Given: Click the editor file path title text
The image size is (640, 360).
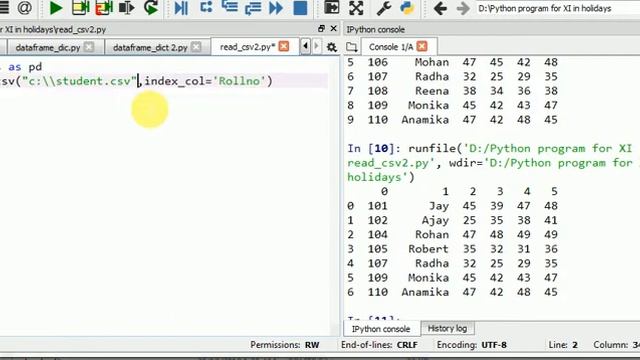Looking at the screenshot, I should click(x=53, y=29).
